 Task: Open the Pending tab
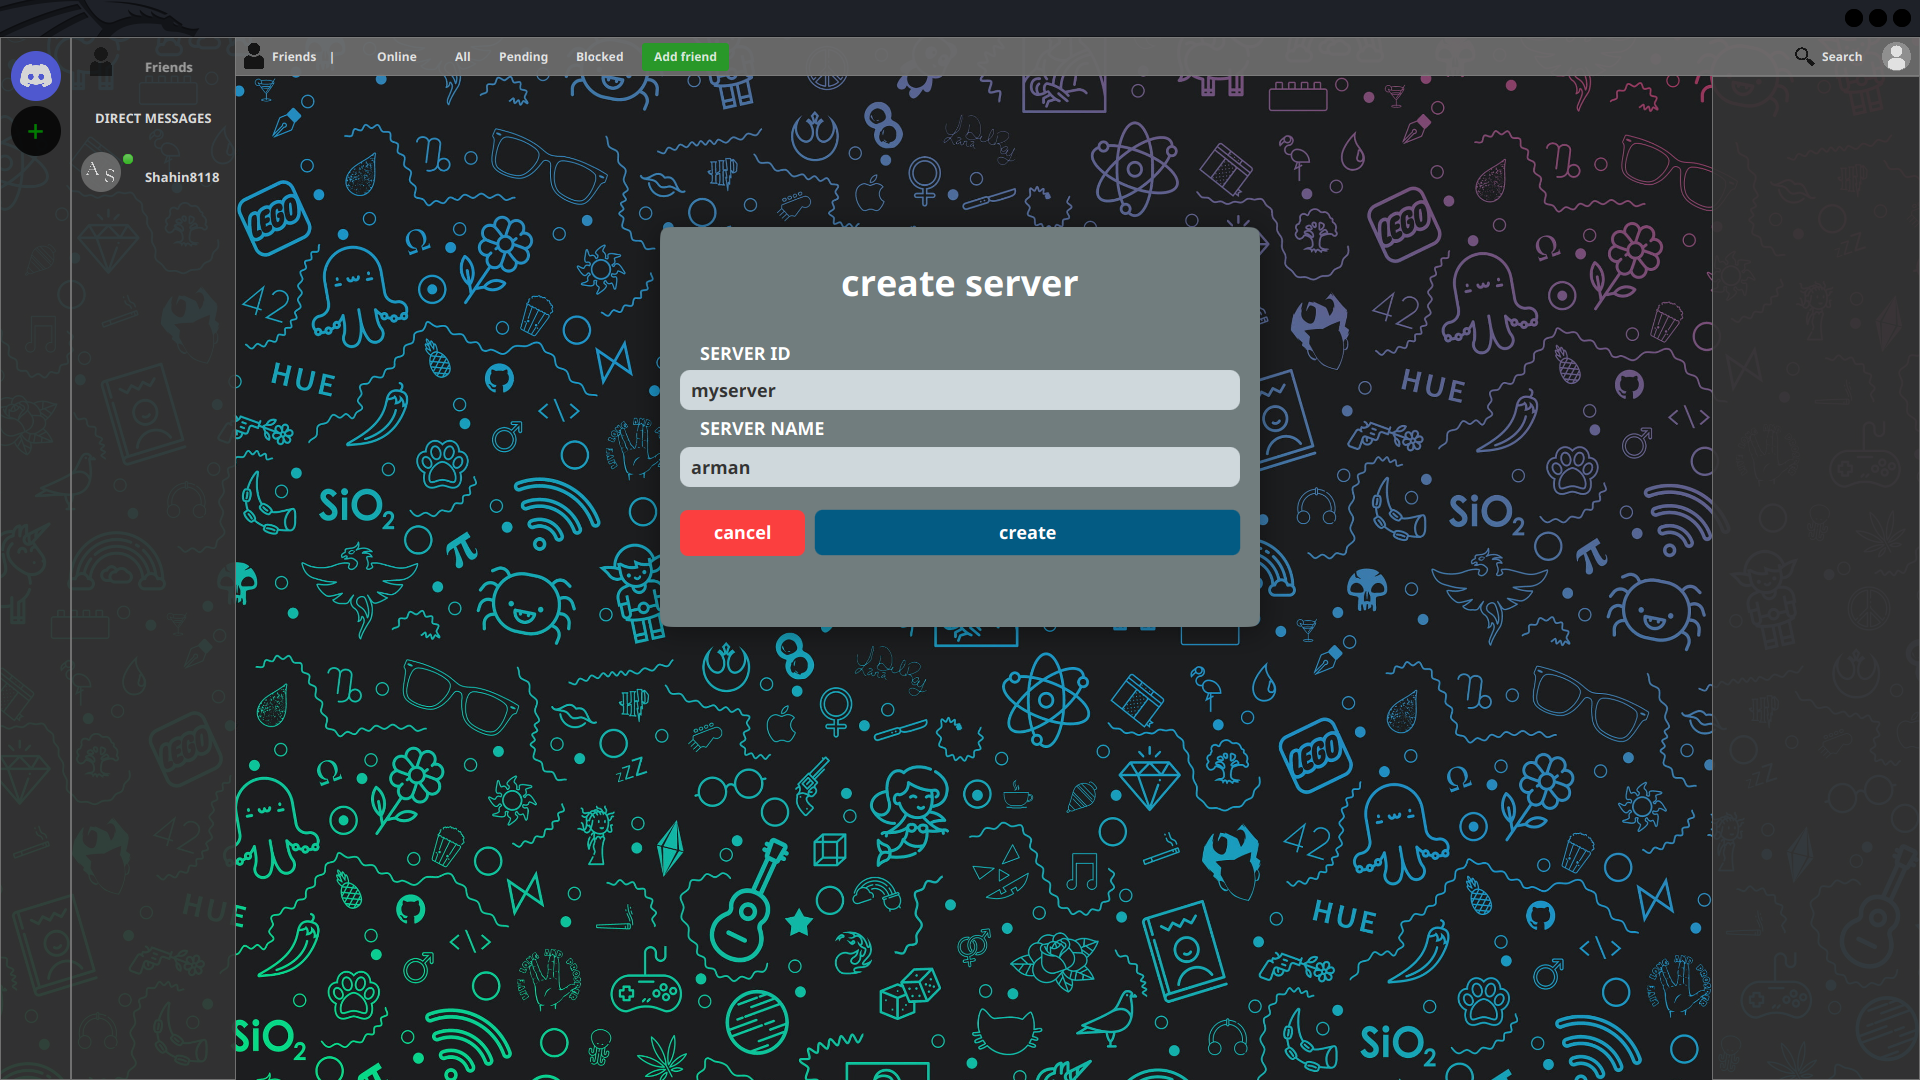(x=523, y=57)
